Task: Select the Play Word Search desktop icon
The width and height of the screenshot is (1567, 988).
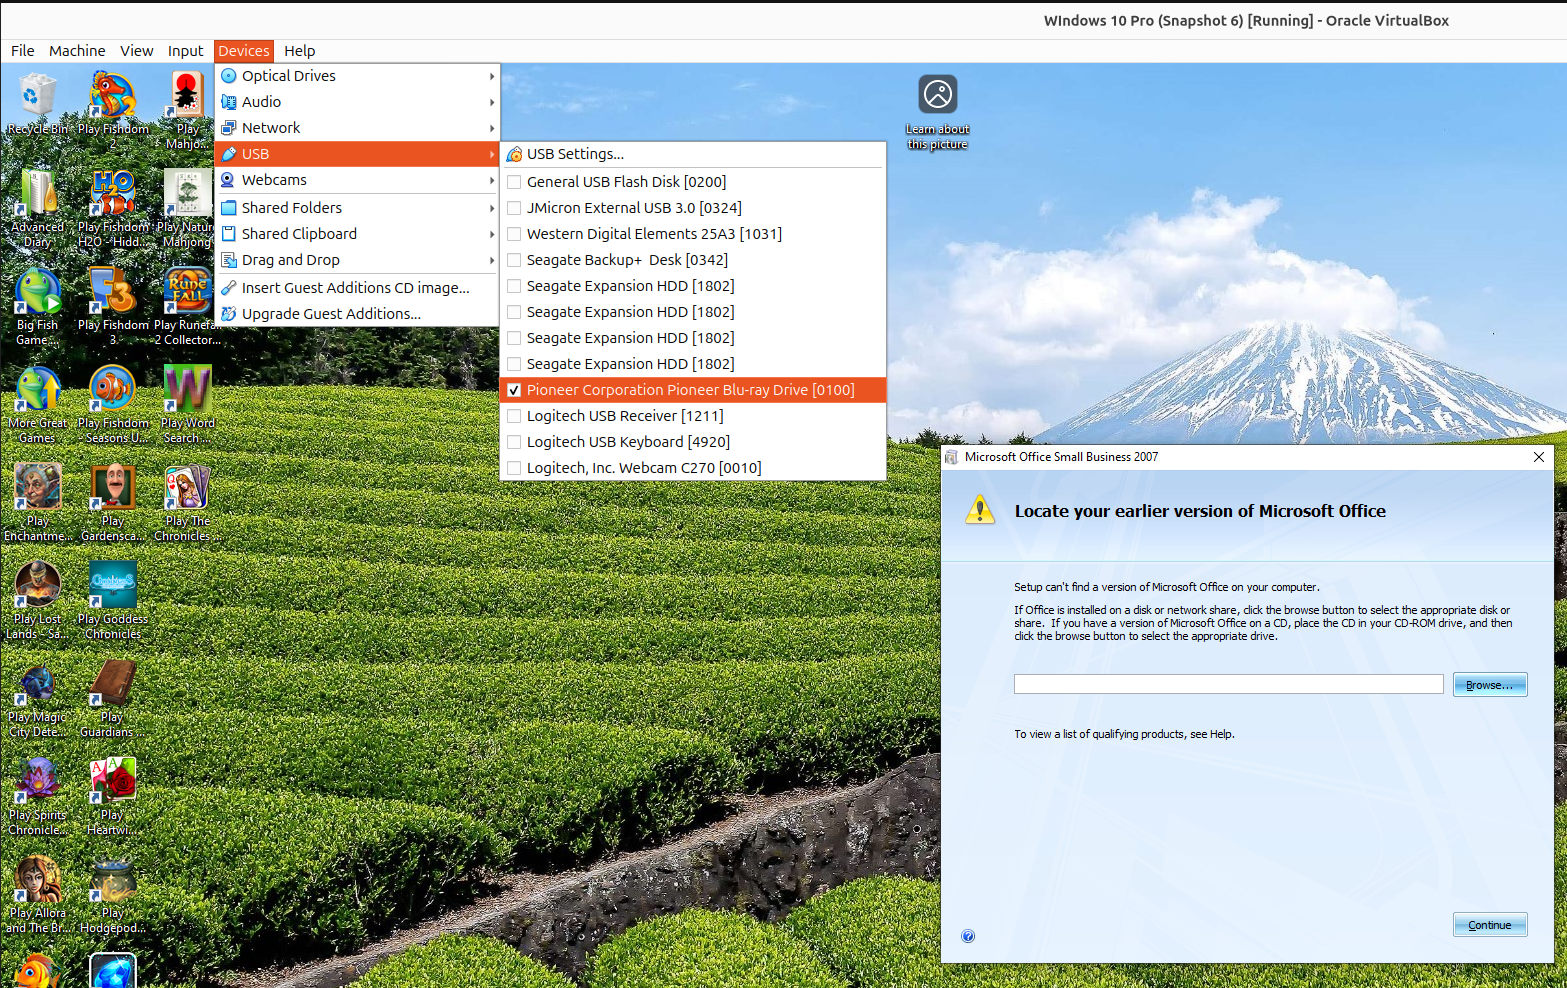Action: (188, 404)
